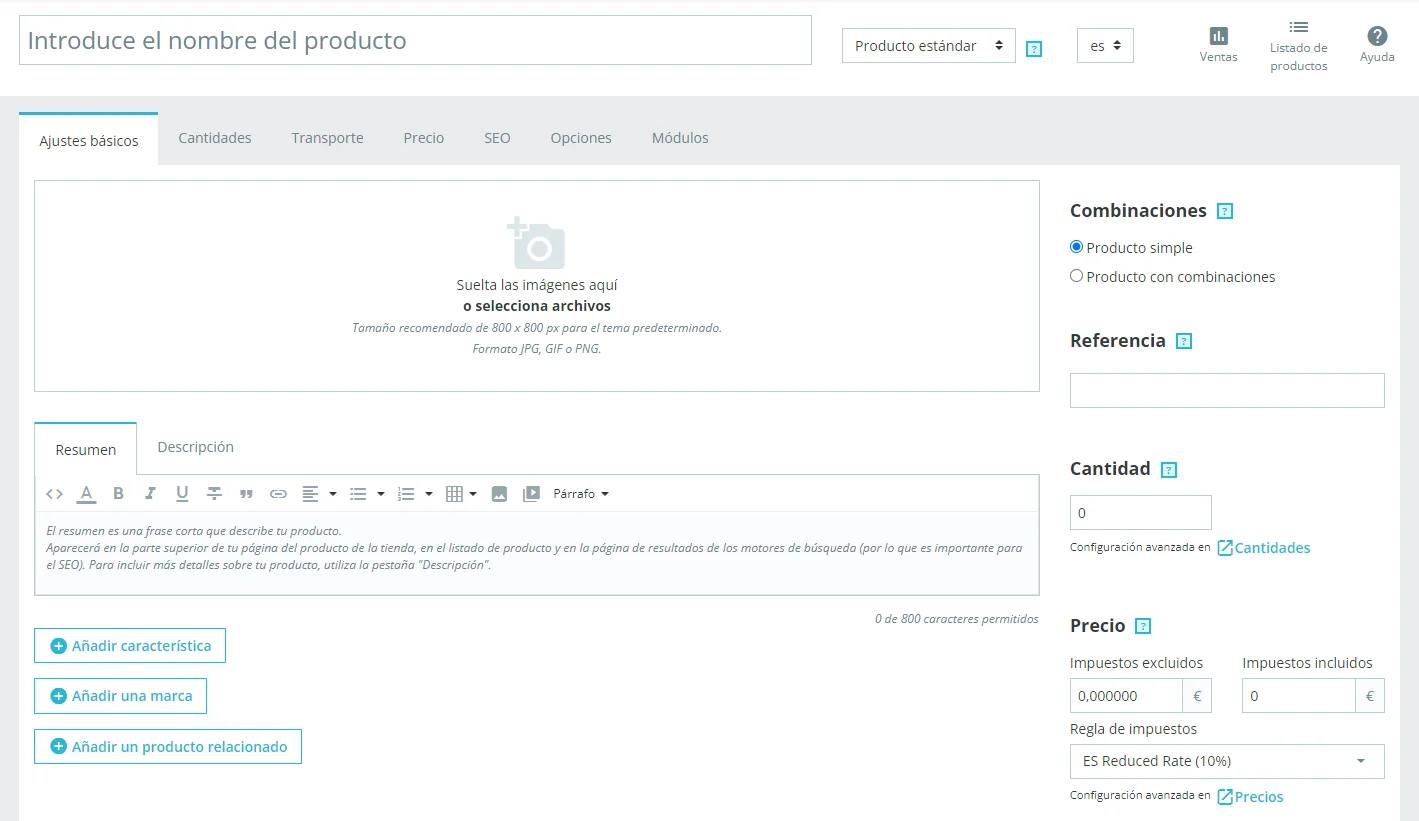Focus the Impuestos incluidos price field

click(x=1298, y=696)
